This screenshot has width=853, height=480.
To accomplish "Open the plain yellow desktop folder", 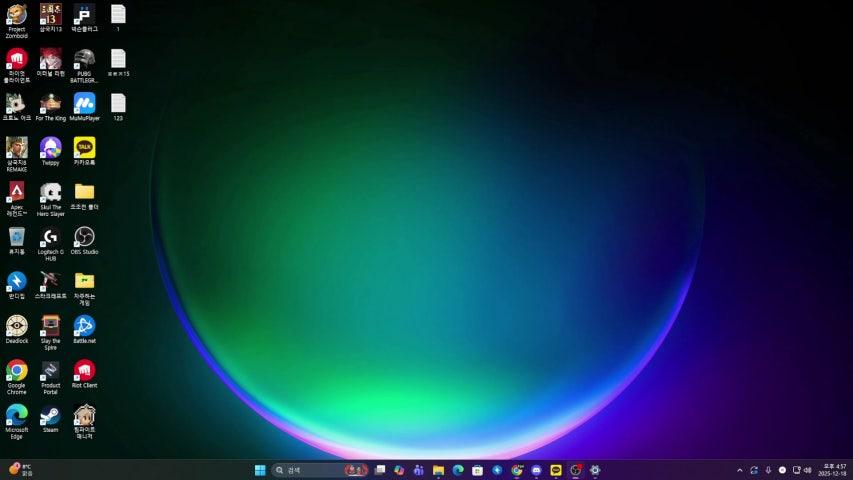I will point(84,196).
